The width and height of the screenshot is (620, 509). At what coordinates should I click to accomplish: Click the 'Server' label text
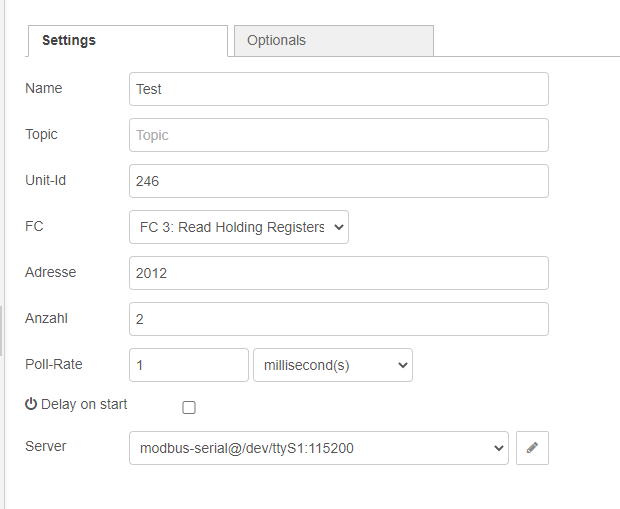click(46, 446)
